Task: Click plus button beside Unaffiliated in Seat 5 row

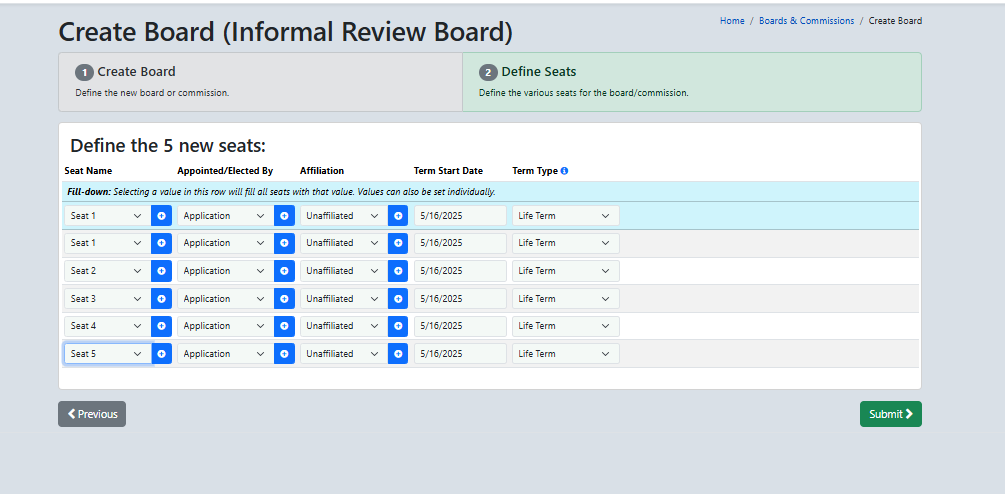Action: 398,354
